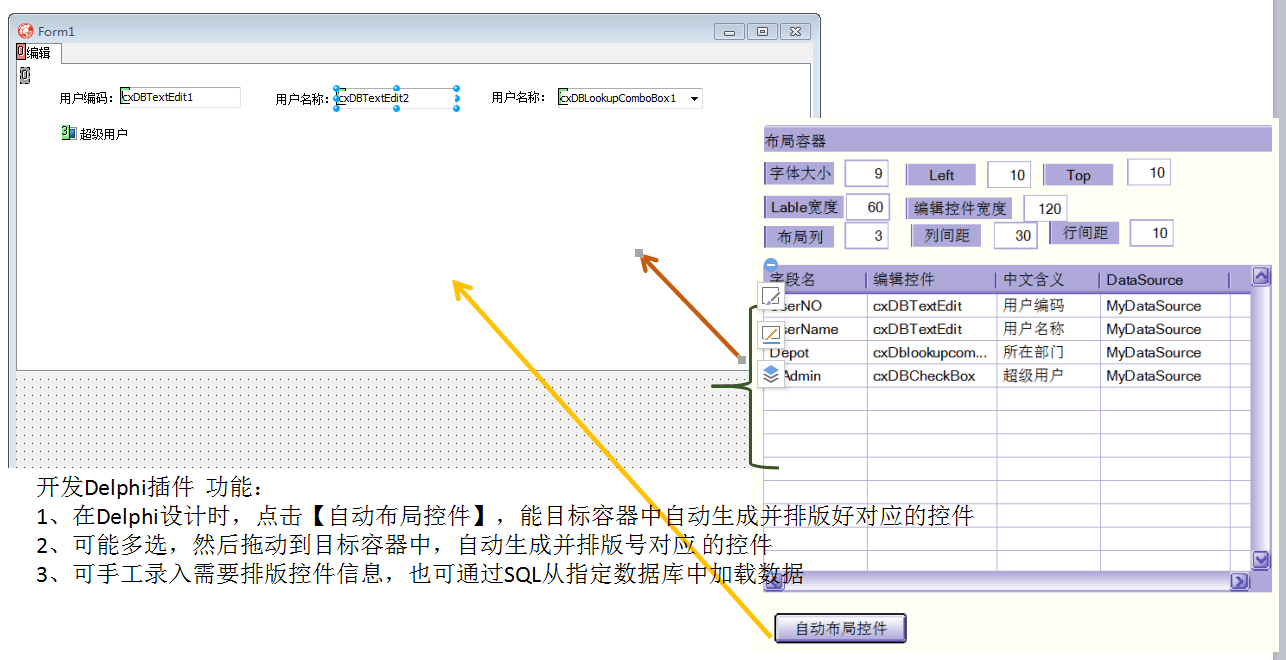Click the stacked layers icon beside Admin row

(771, 374)
